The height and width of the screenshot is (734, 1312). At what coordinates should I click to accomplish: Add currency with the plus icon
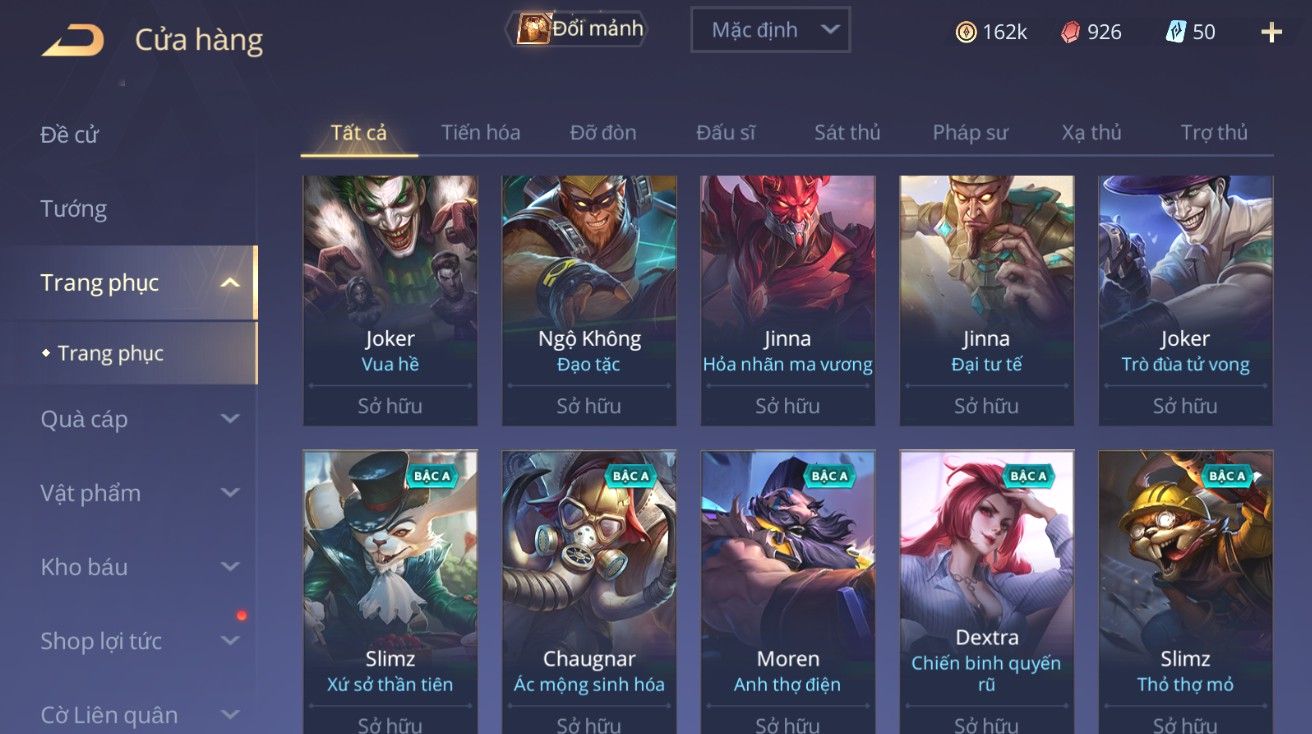coord(1271,32)
